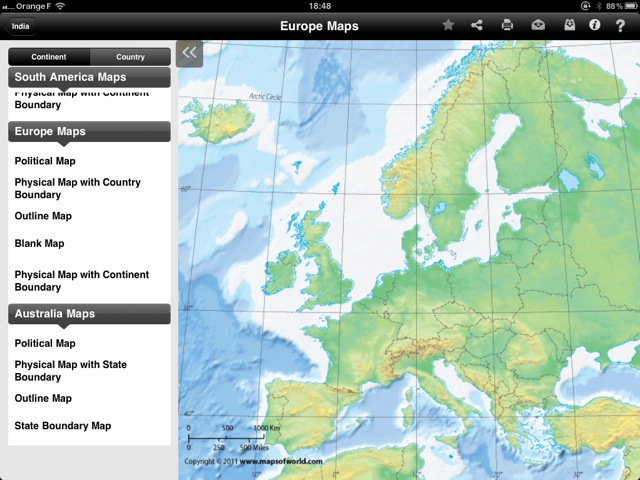Open the share icon in toolbar

coord(477,25)
